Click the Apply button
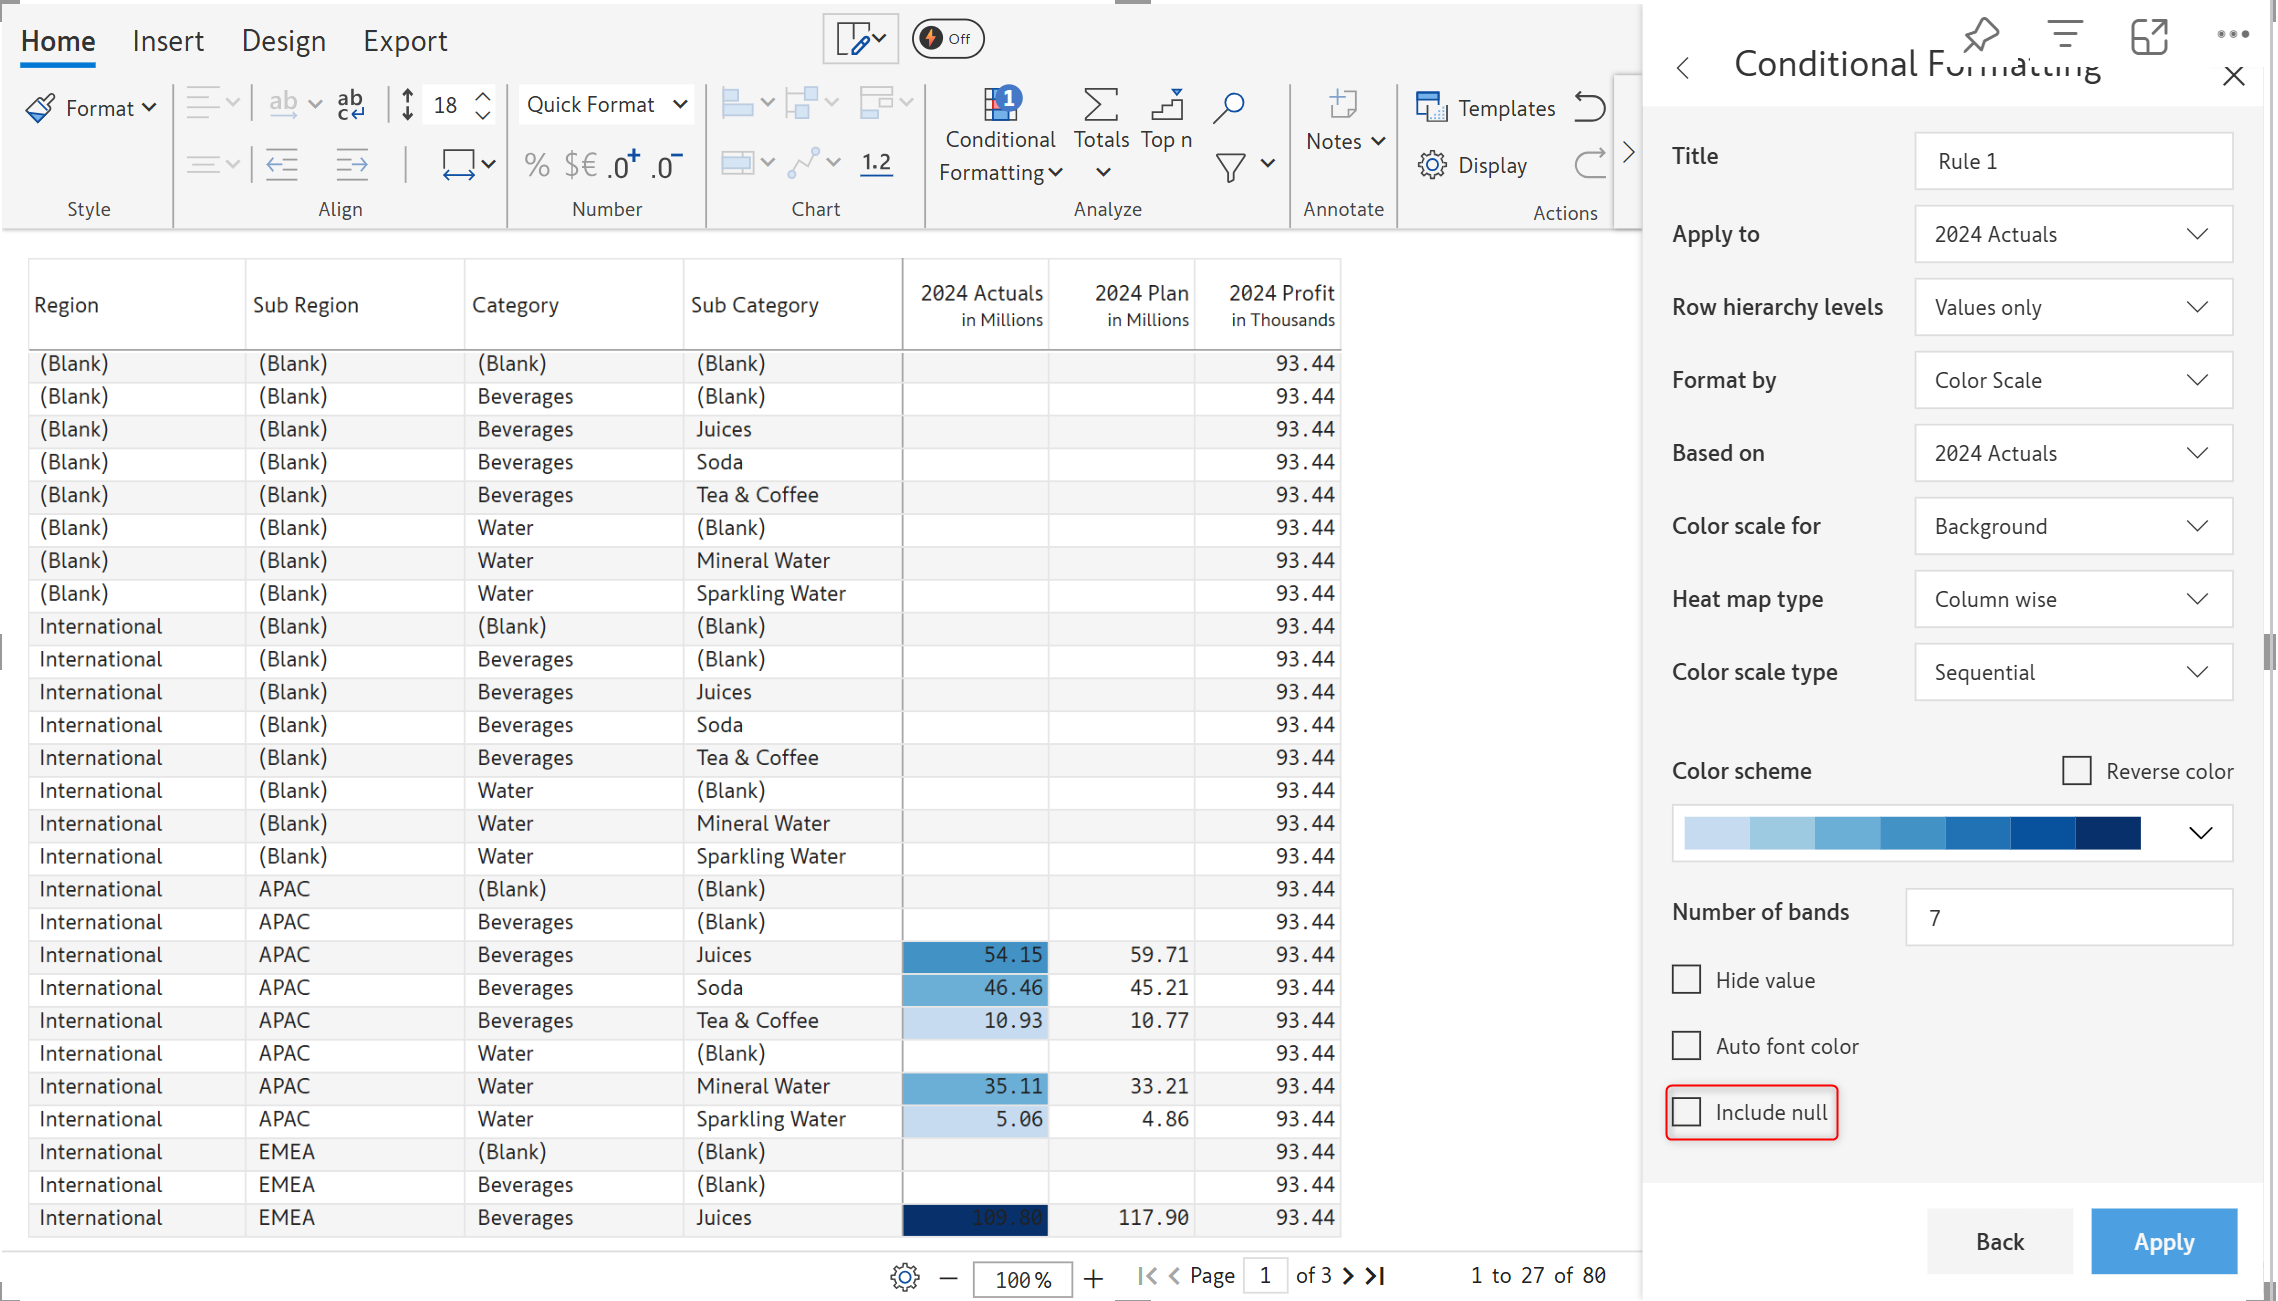The height and width of the screenshot is (1301, 2278). pyautogui.click(x=2162, y=1241)
